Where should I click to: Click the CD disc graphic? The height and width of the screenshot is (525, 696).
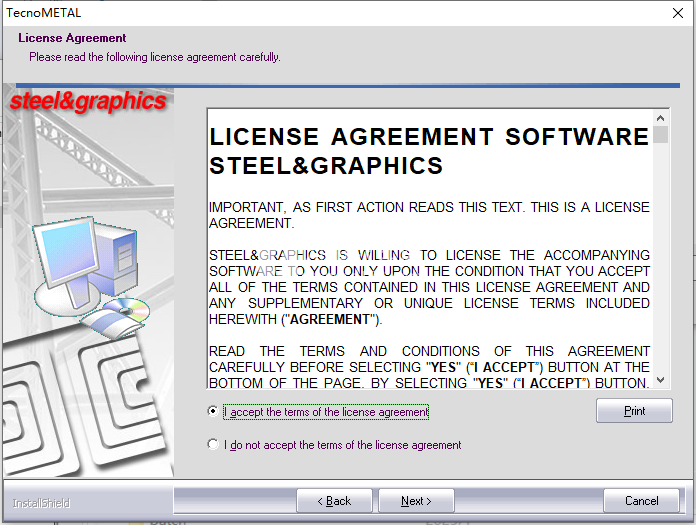coord(126,310)
